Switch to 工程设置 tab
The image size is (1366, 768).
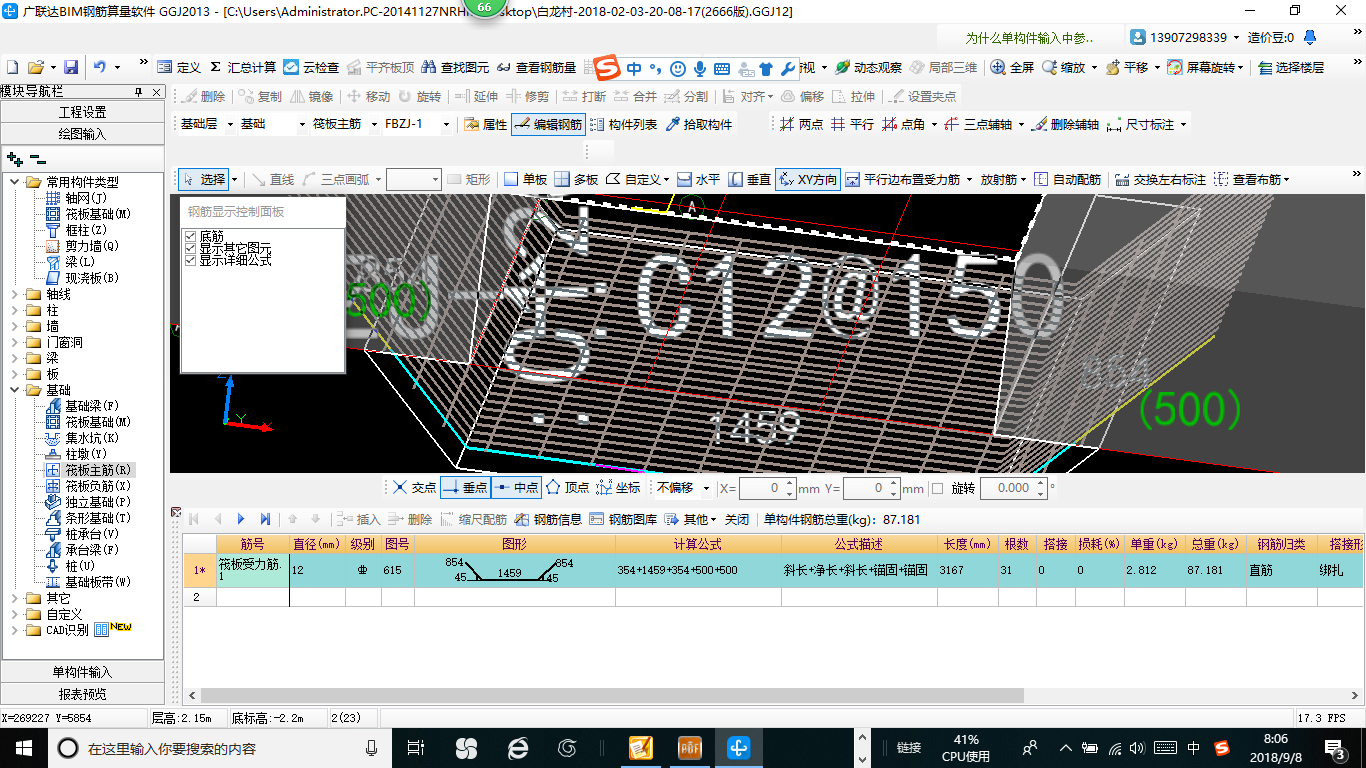coord(82,112)
